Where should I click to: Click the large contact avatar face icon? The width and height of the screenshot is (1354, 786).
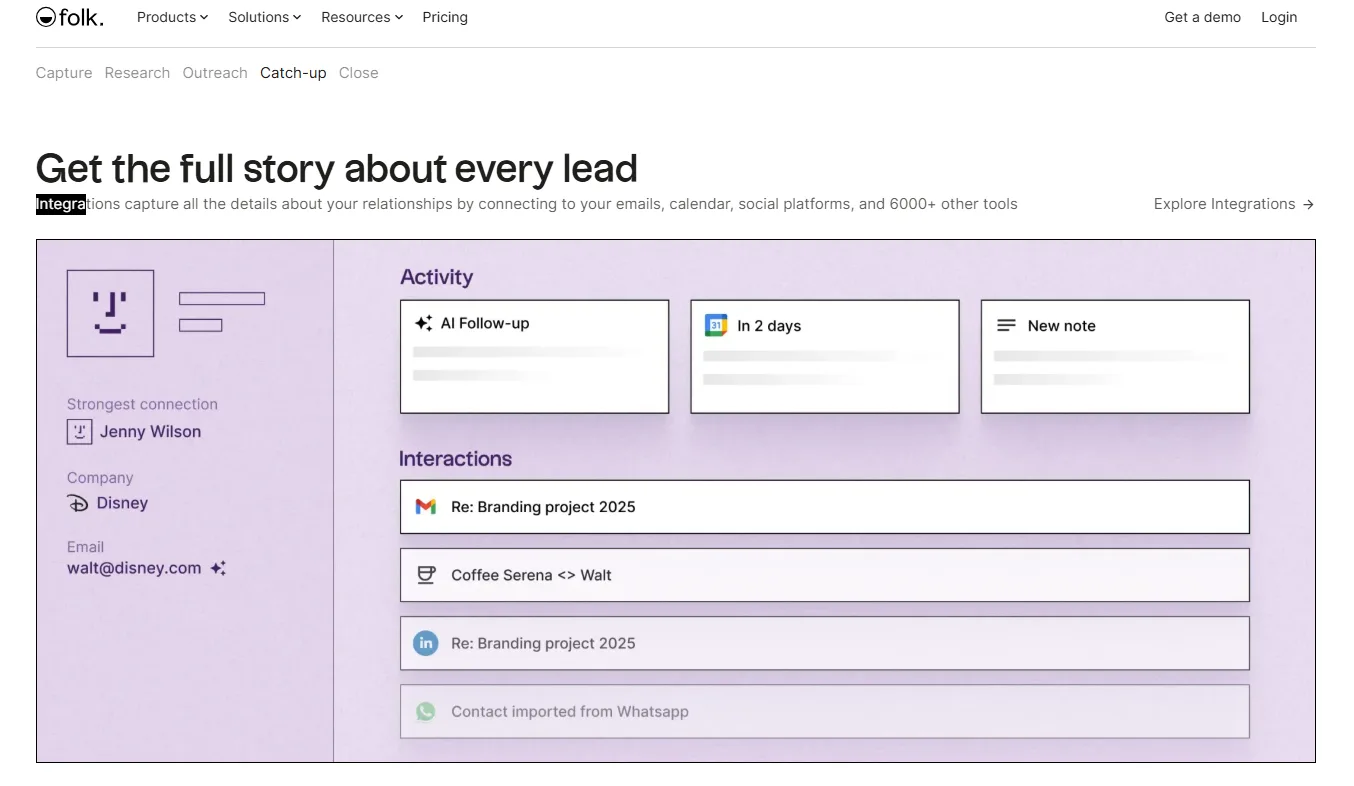point(110,313)
